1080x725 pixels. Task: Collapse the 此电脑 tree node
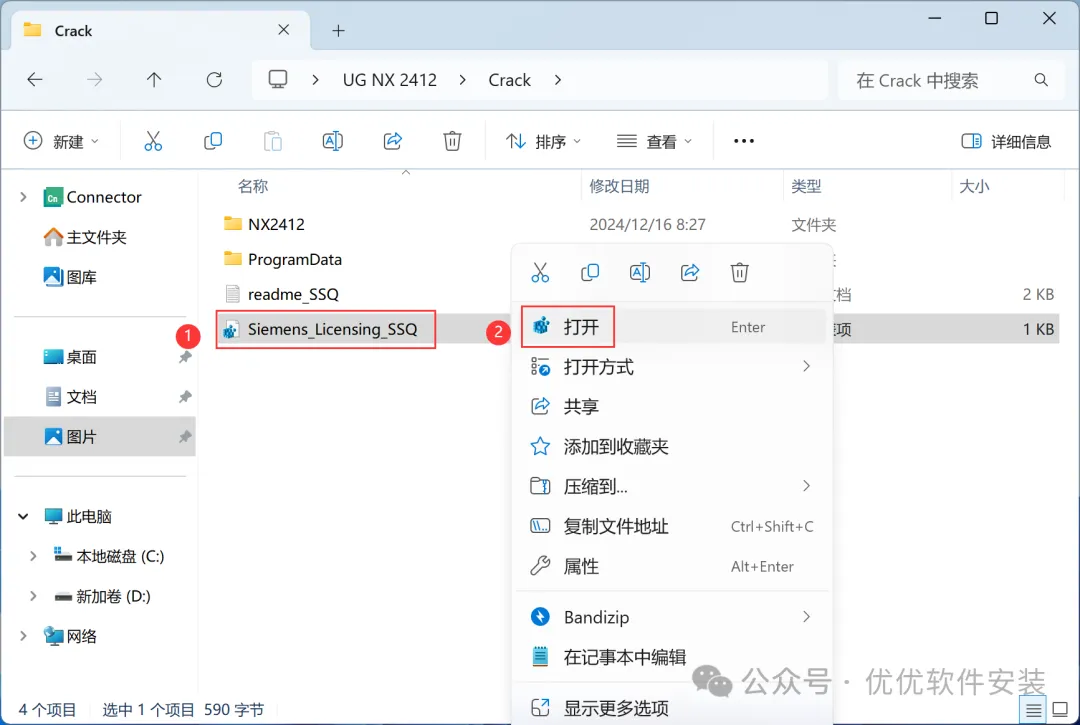(x=23, y=516)
